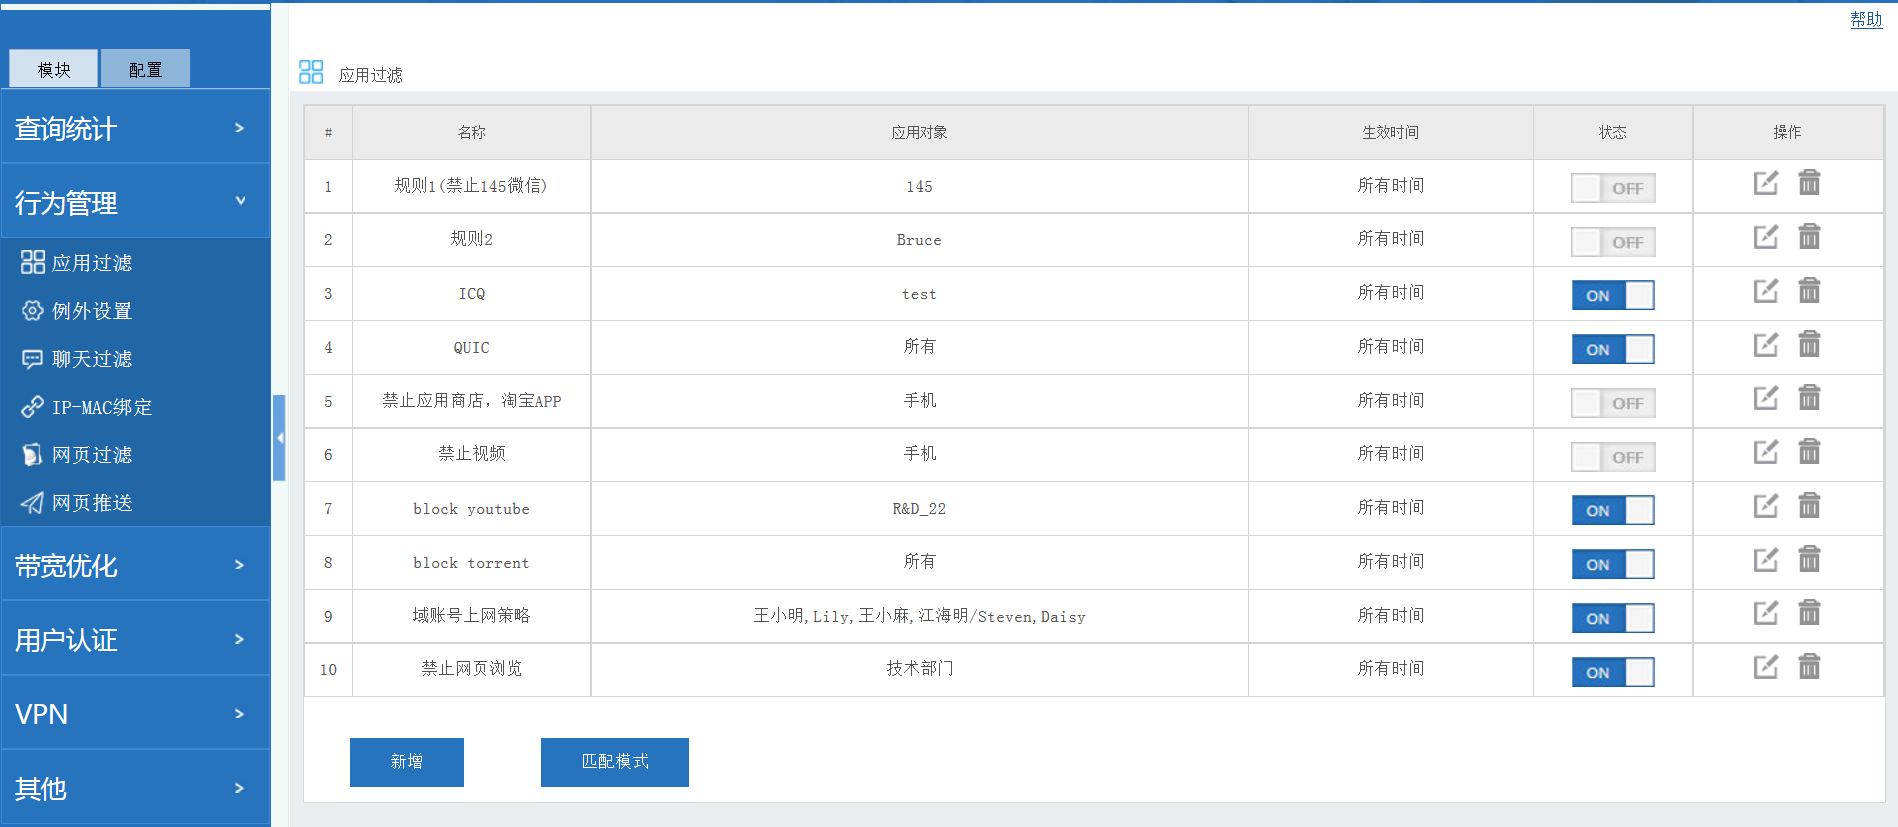Collapse sidebar using the splitter handle
1898x827 pixels.
pyautogui.click(x=280, y=438)
